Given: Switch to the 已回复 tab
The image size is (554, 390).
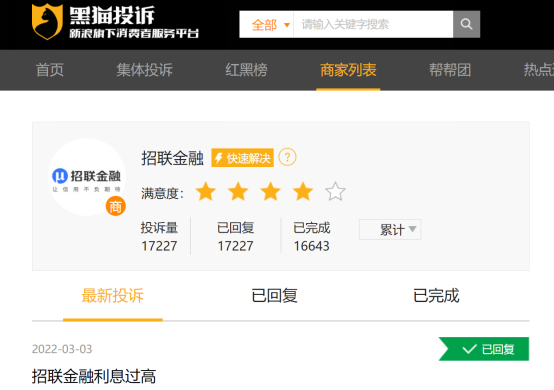Looking at the screenshot, I should click(x=275, y=296).
